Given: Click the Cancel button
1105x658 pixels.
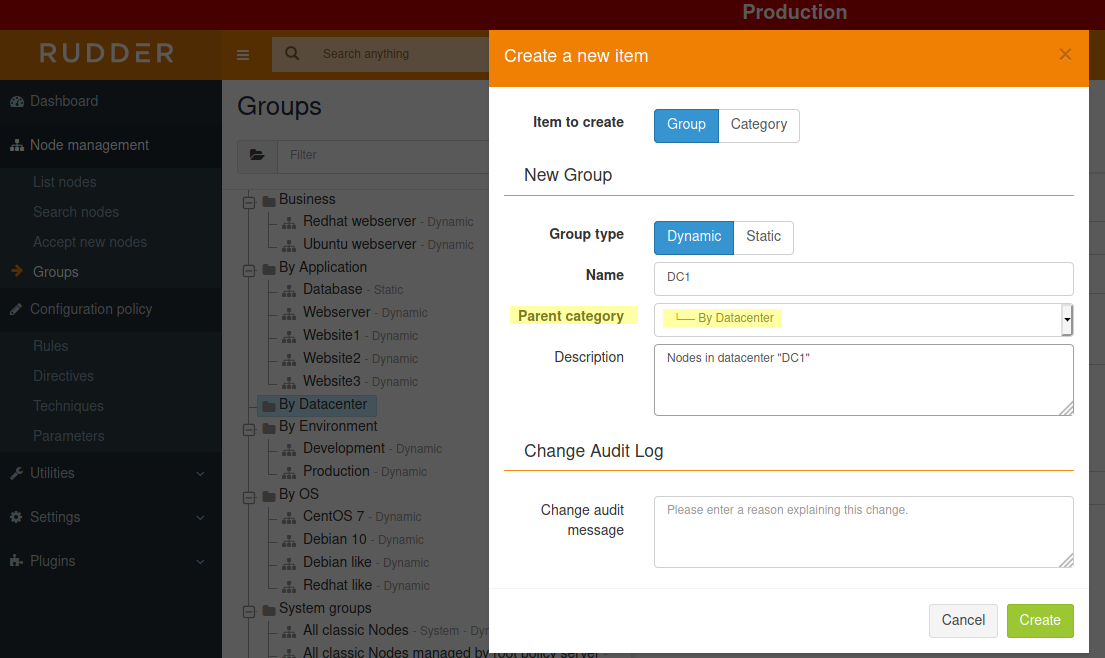Looking at the screenshot, I should coord(963,620).
